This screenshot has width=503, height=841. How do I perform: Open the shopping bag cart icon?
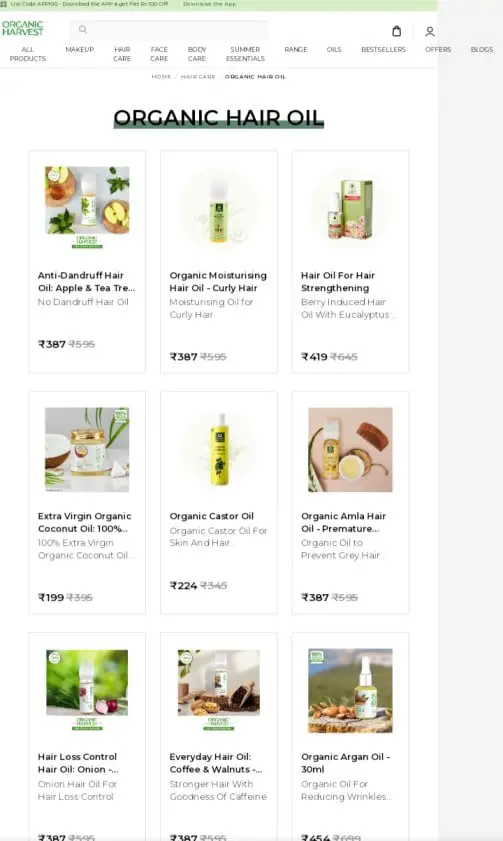[x=396, y=31]
